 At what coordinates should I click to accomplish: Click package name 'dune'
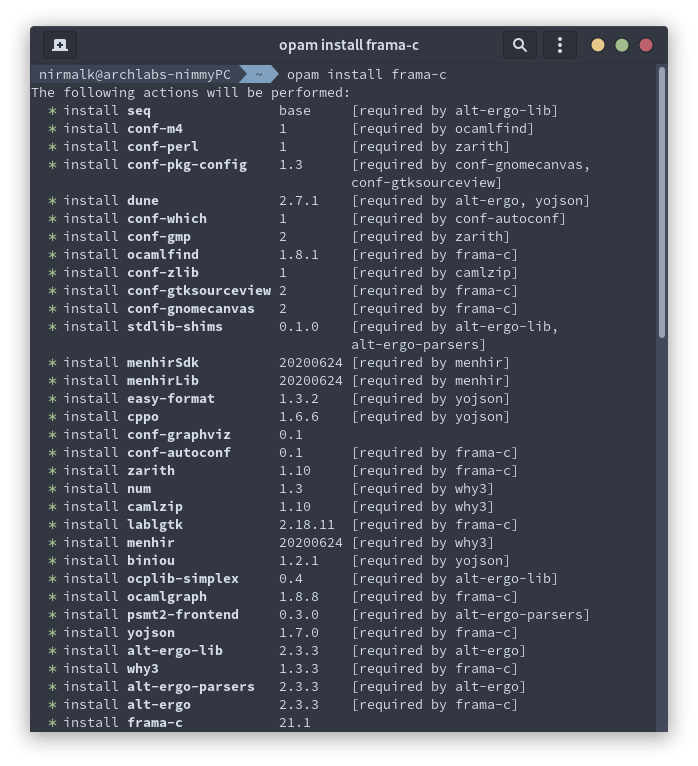coord(143,201)
